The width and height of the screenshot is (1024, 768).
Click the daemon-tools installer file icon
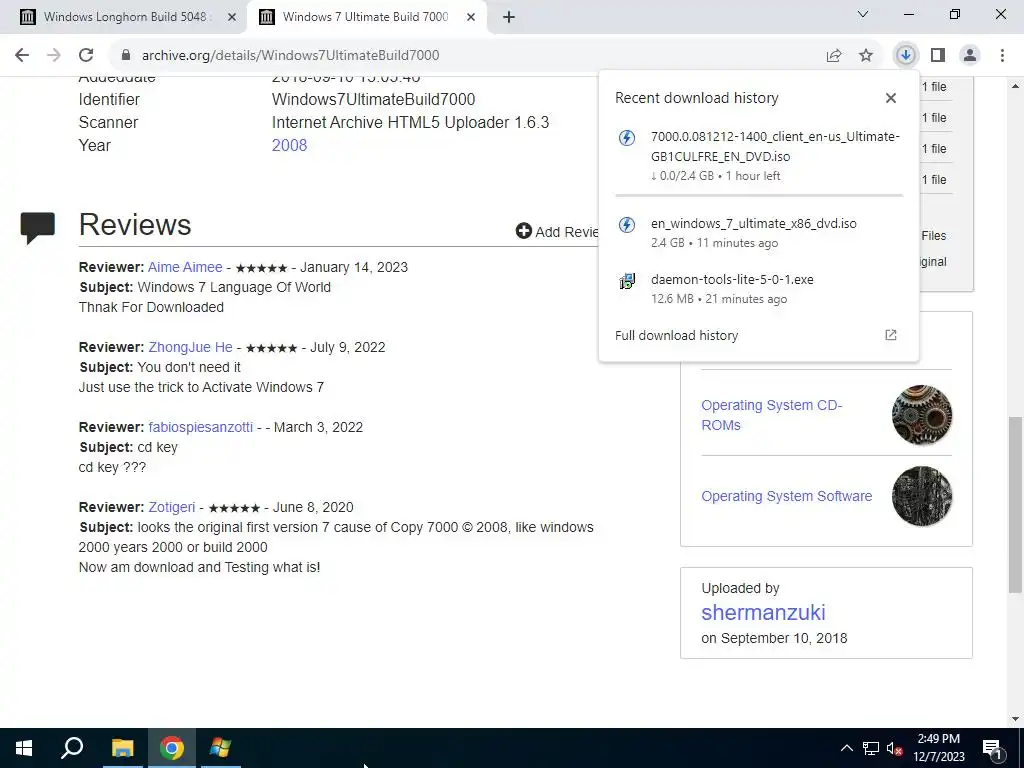[627, 281]
